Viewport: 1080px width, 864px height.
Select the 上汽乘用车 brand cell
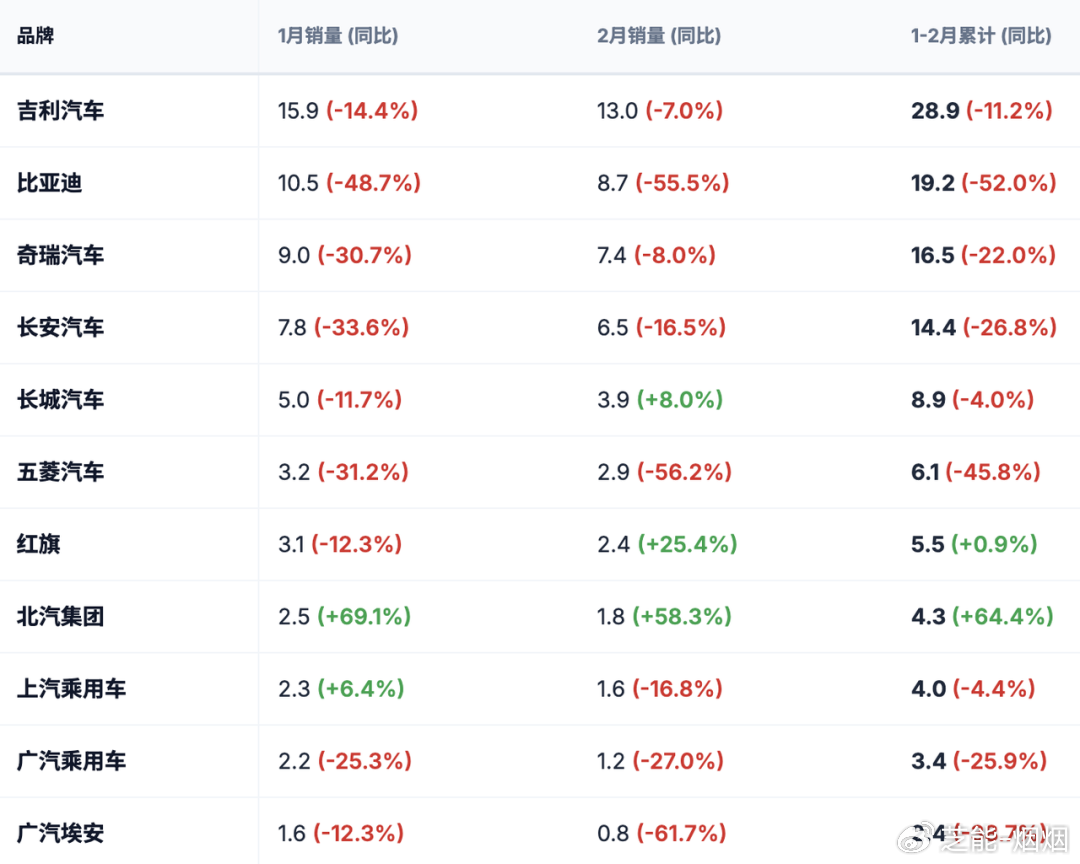pos(72,688)
